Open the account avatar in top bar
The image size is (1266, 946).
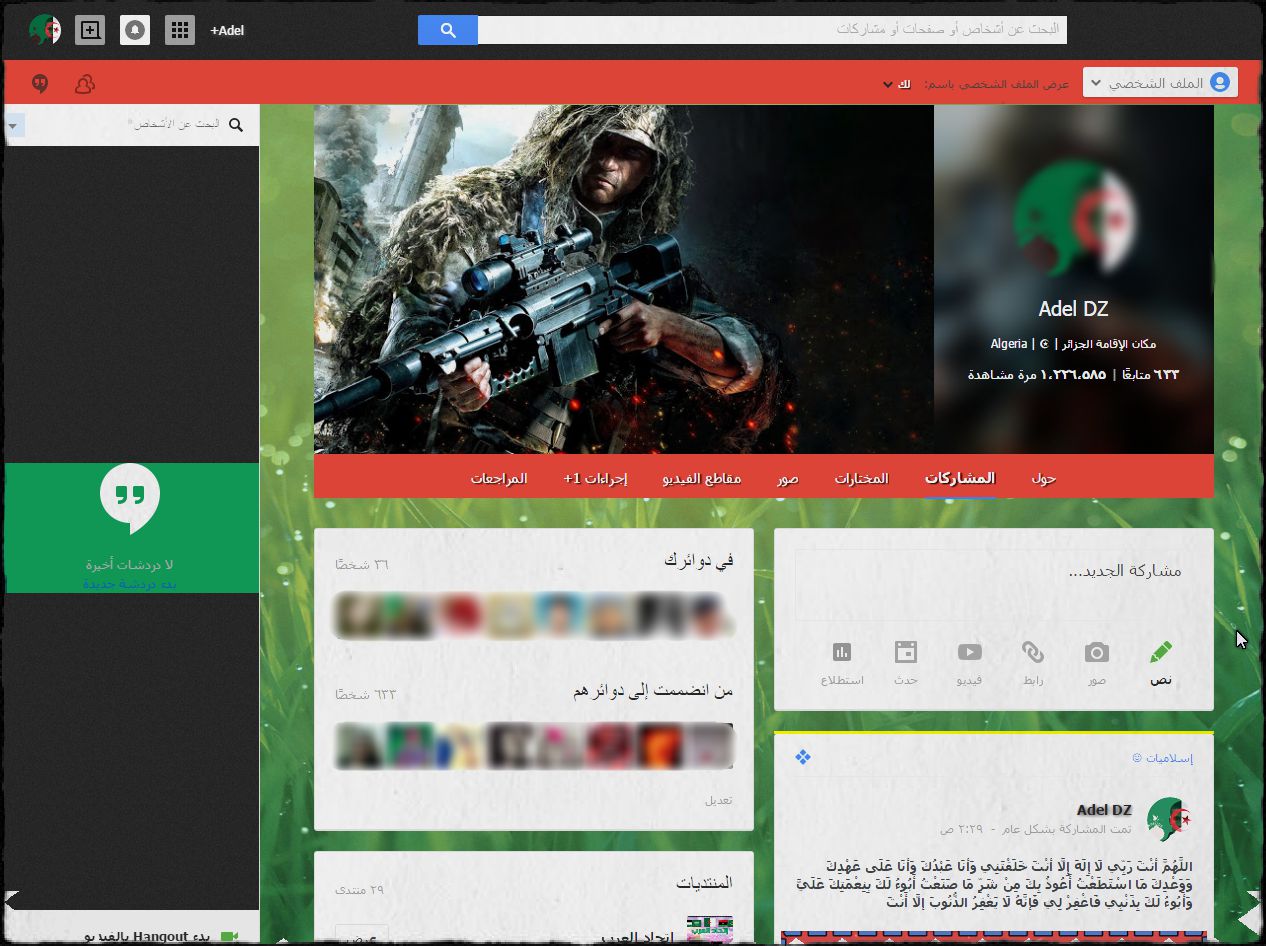point(45,30)
